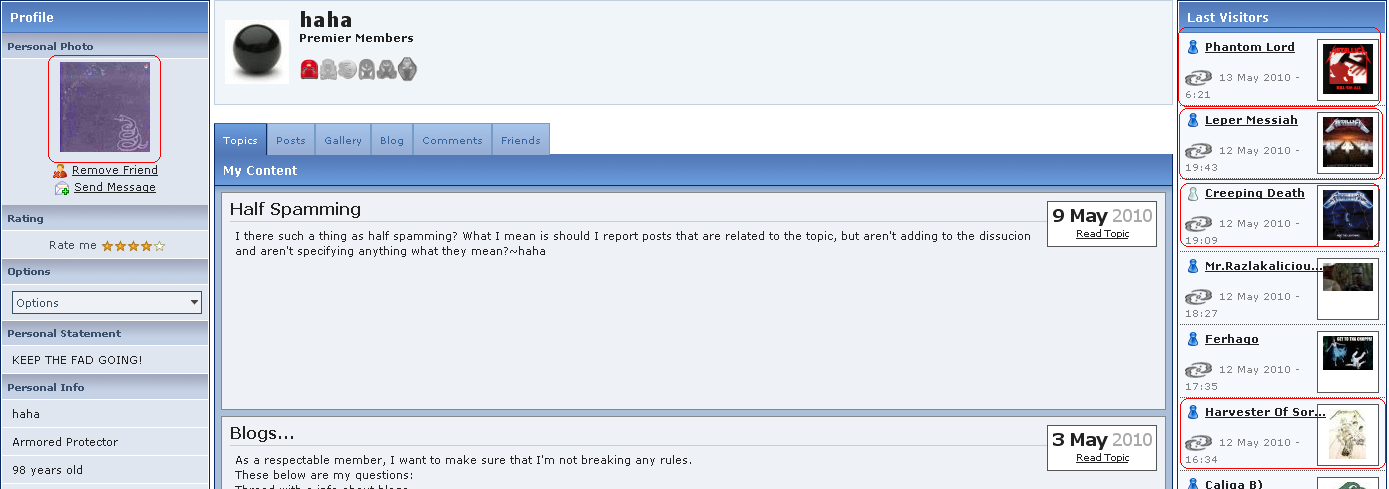Open Read Topic for Half Spamming
This screenshot has width=1389, height=489.
pyautogui.click(x=1102, y=234)
